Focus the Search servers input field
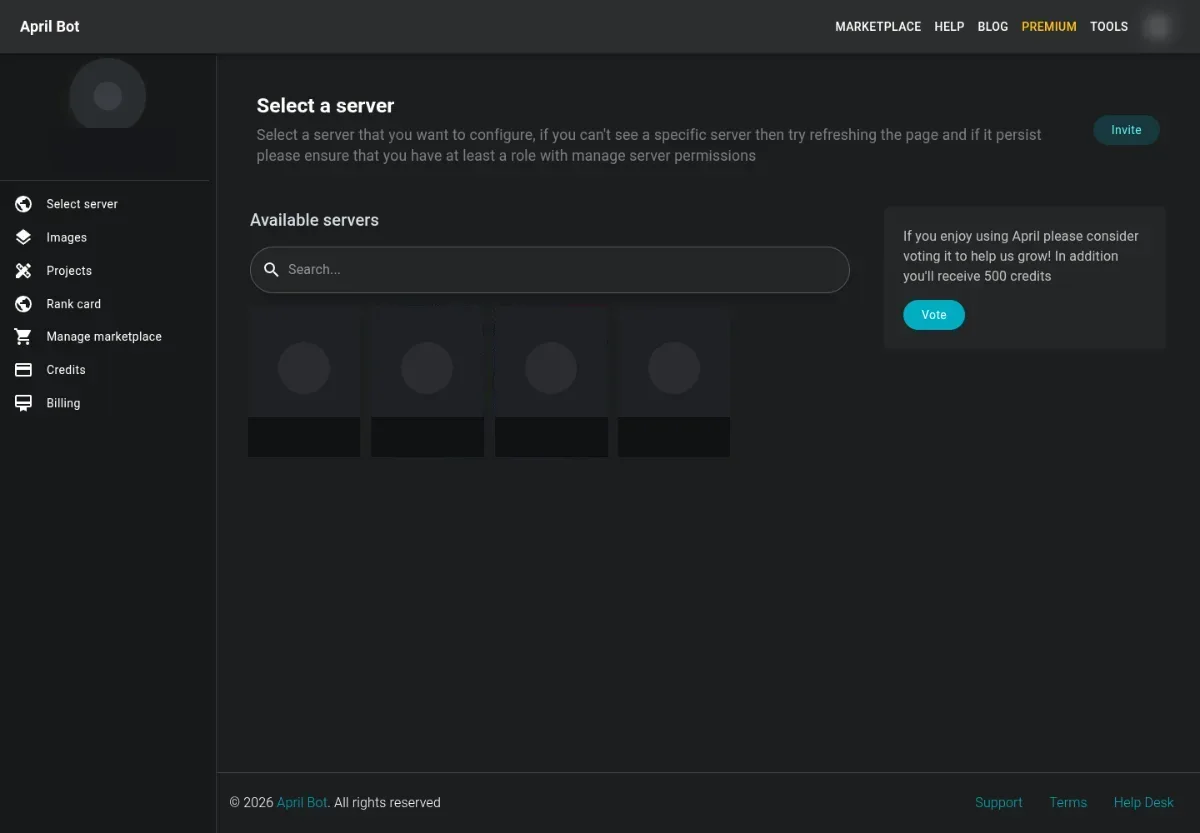Image resolution: width=1200 pixels, height=833 pixels. tap(550, 270)
